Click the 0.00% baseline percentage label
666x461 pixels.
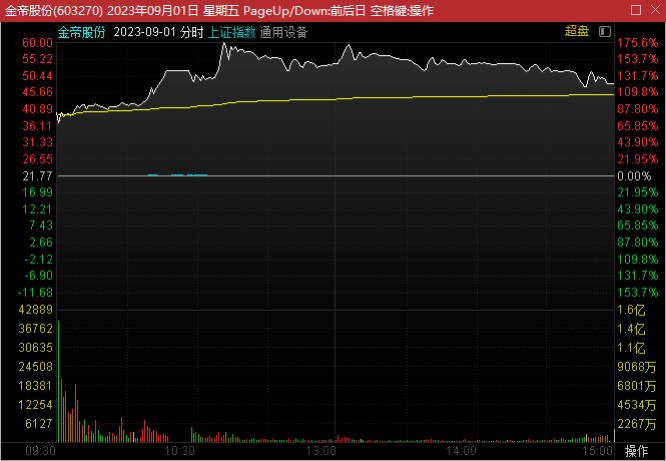tap(634, 176)
